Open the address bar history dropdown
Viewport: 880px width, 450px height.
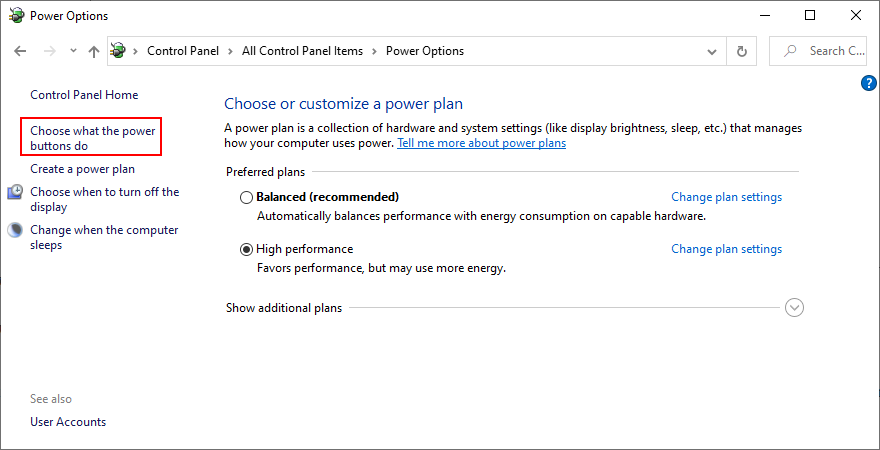pyautogui.click(x=712, y=51)
